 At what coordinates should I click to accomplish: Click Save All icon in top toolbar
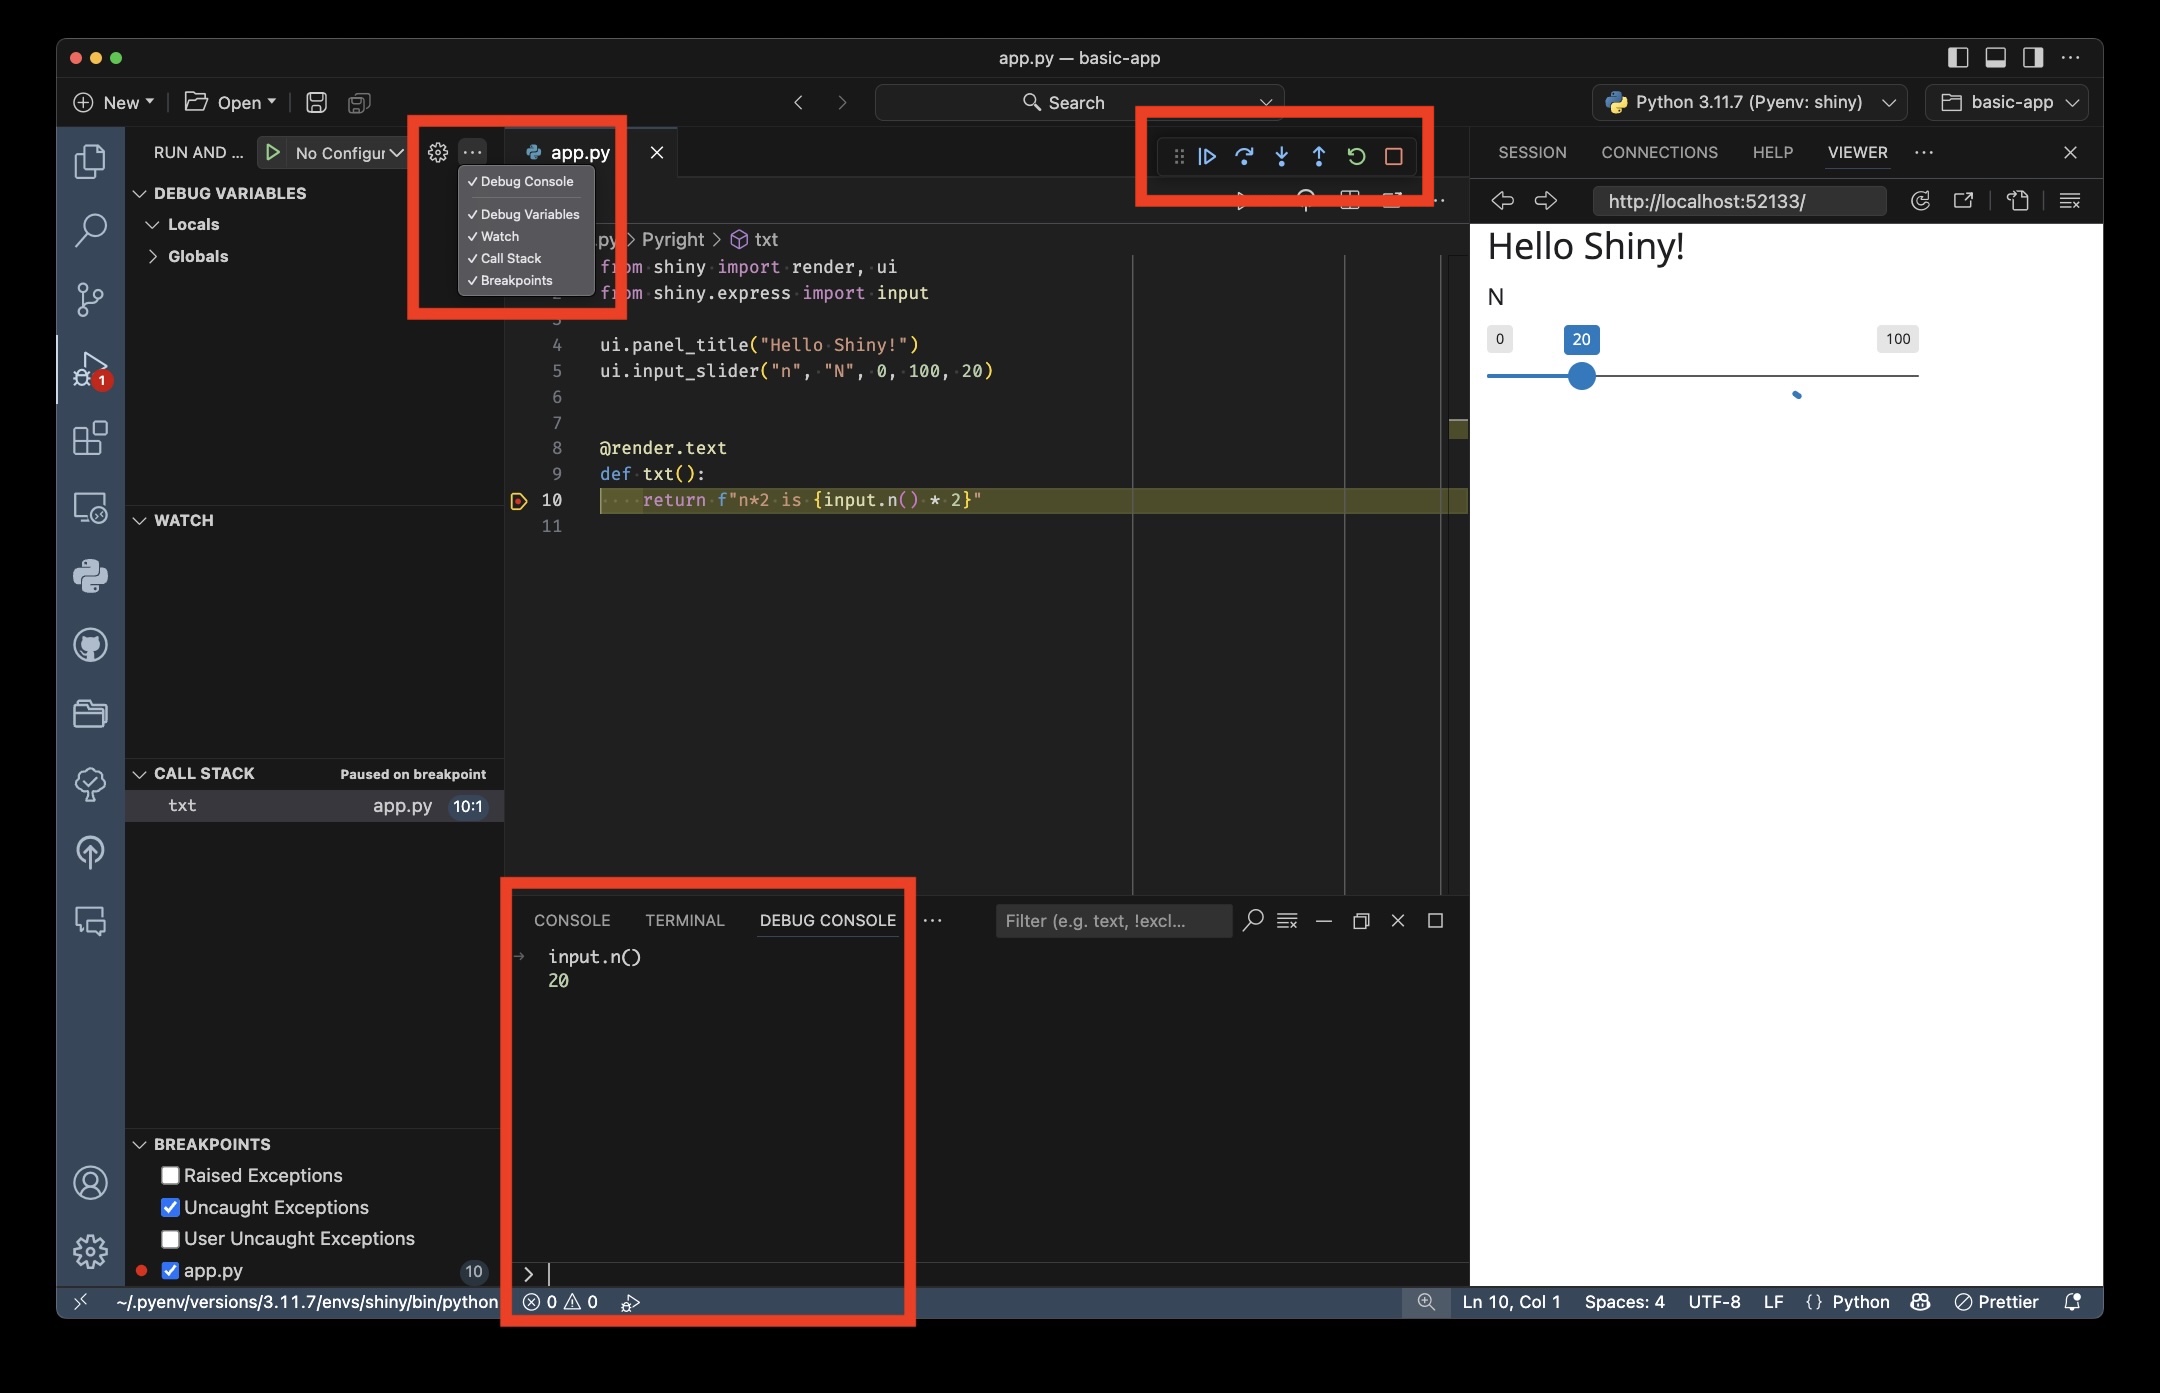(359, 102)
